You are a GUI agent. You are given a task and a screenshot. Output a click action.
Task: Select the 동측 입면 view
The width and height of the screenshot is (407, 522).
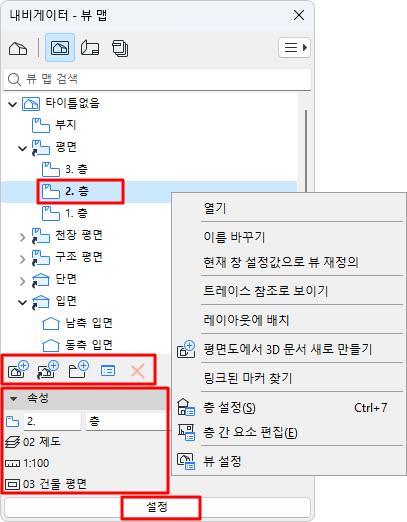77,345
